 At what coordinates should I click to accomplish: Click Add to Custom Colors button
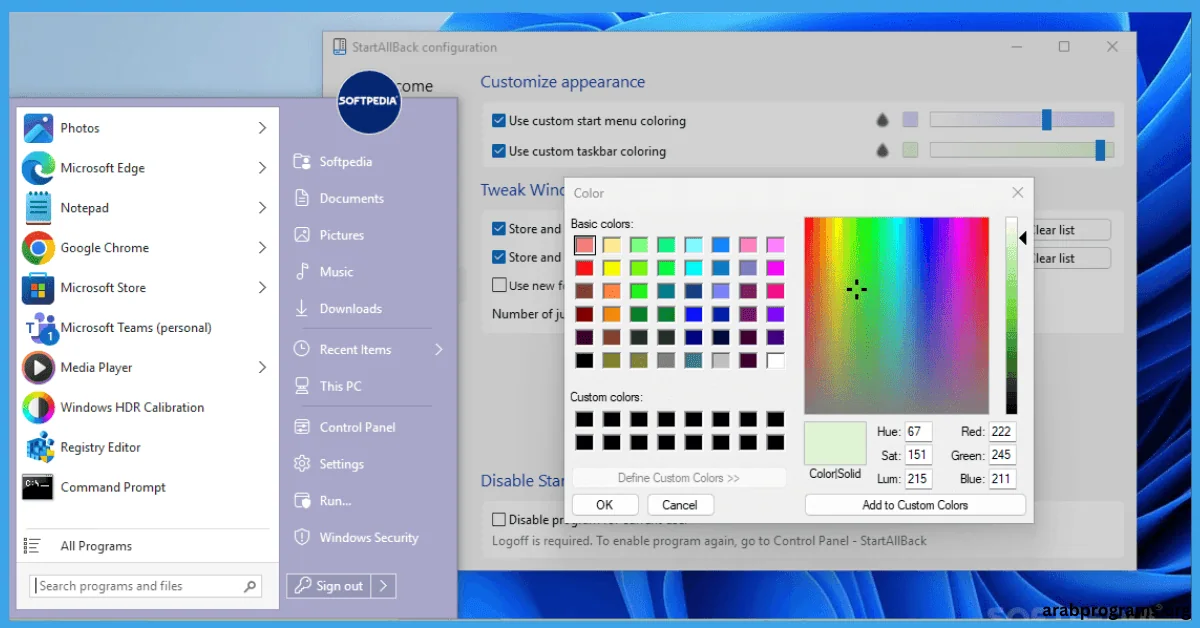coord(915,505)
